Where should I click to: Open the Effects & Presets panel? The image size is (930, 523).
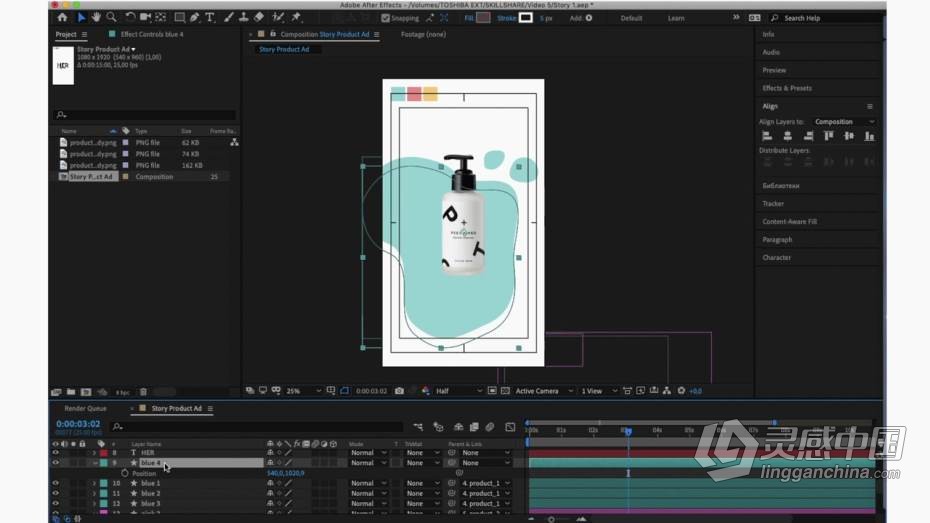click(x=787, y=88)
